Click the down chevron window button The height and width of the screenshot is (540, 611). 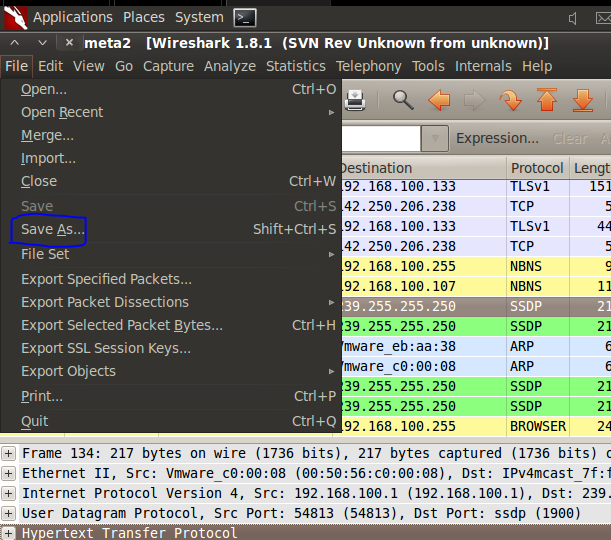pyautogui.click(x=42, y=42)
